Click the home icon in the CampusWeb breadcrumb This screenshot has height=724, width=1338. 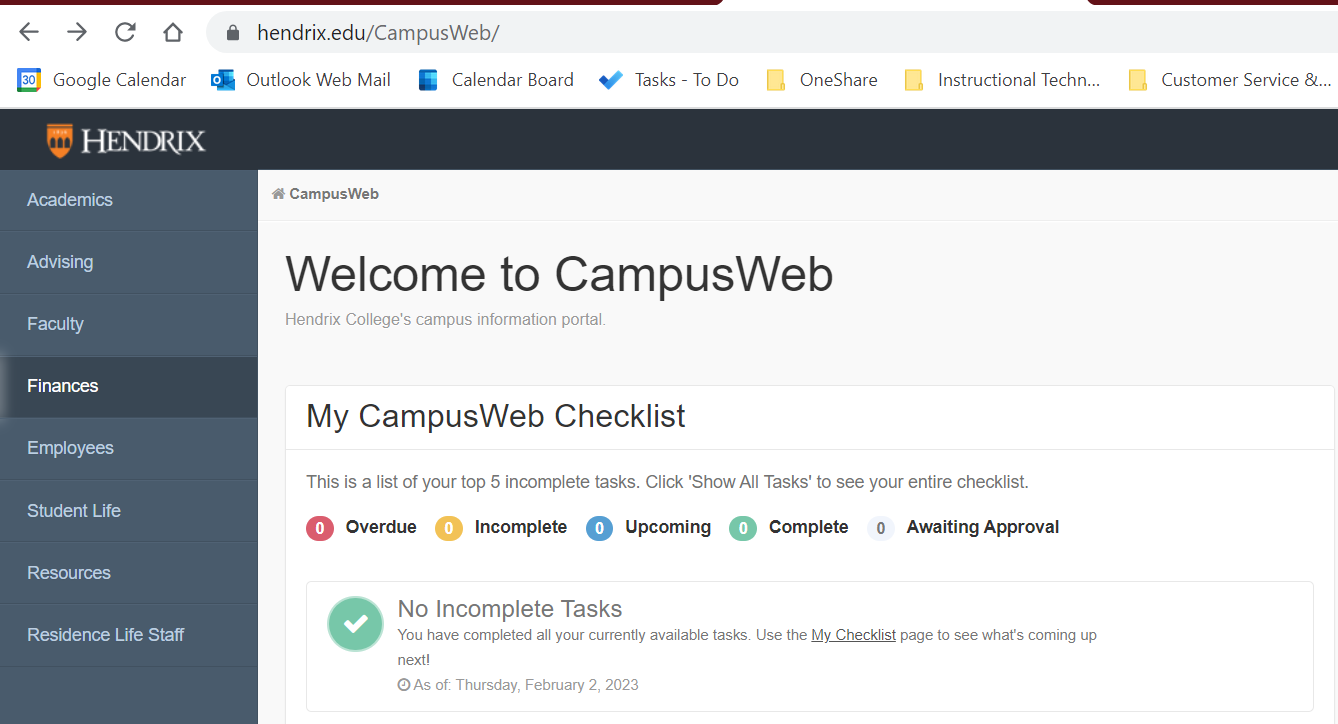click(278, 193)
